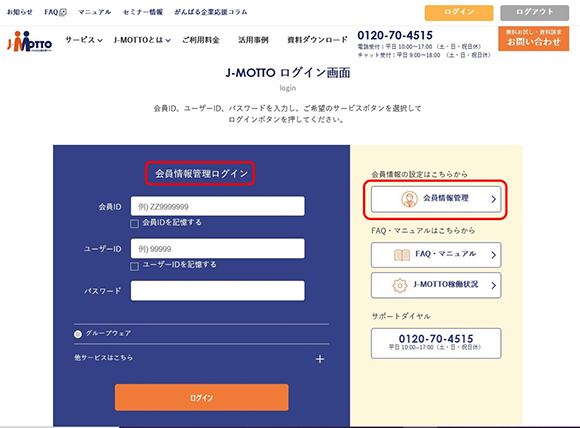Viewport: 580px width, 428px height.
Task: Click header phone number 0120-70-4515
Action: (x=395, y=36)
